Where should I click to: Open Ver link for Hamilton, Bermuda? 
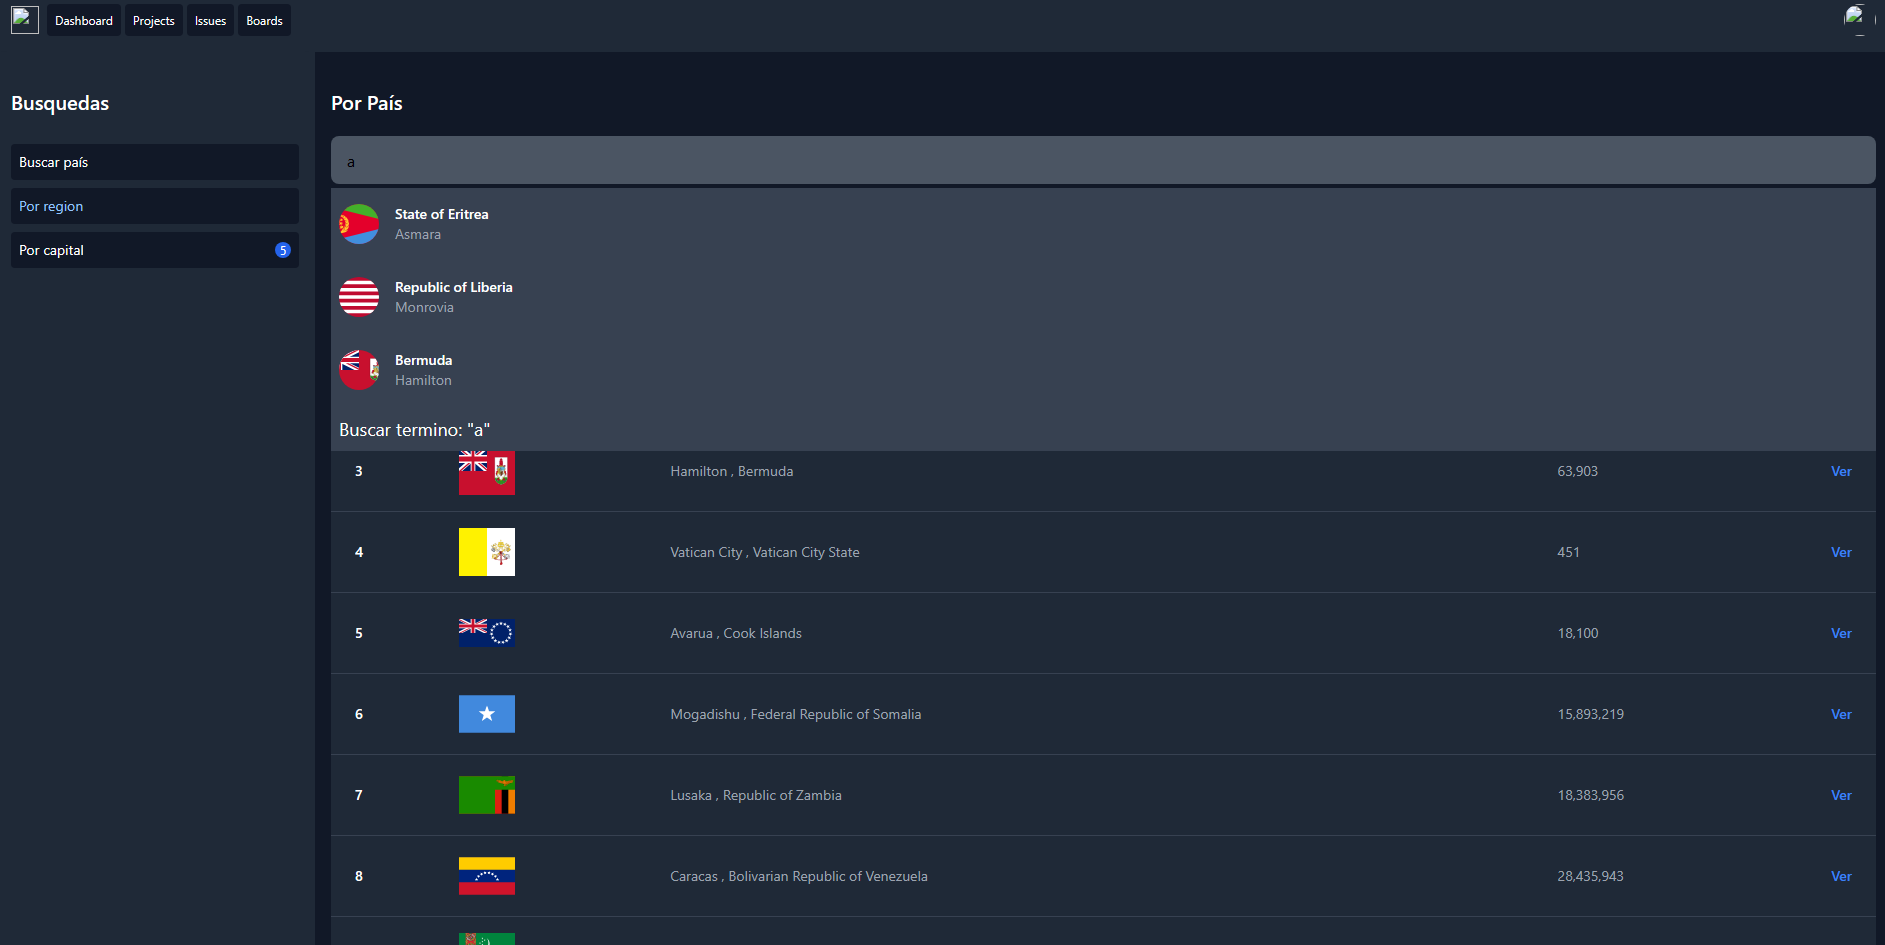point(1841,471)
